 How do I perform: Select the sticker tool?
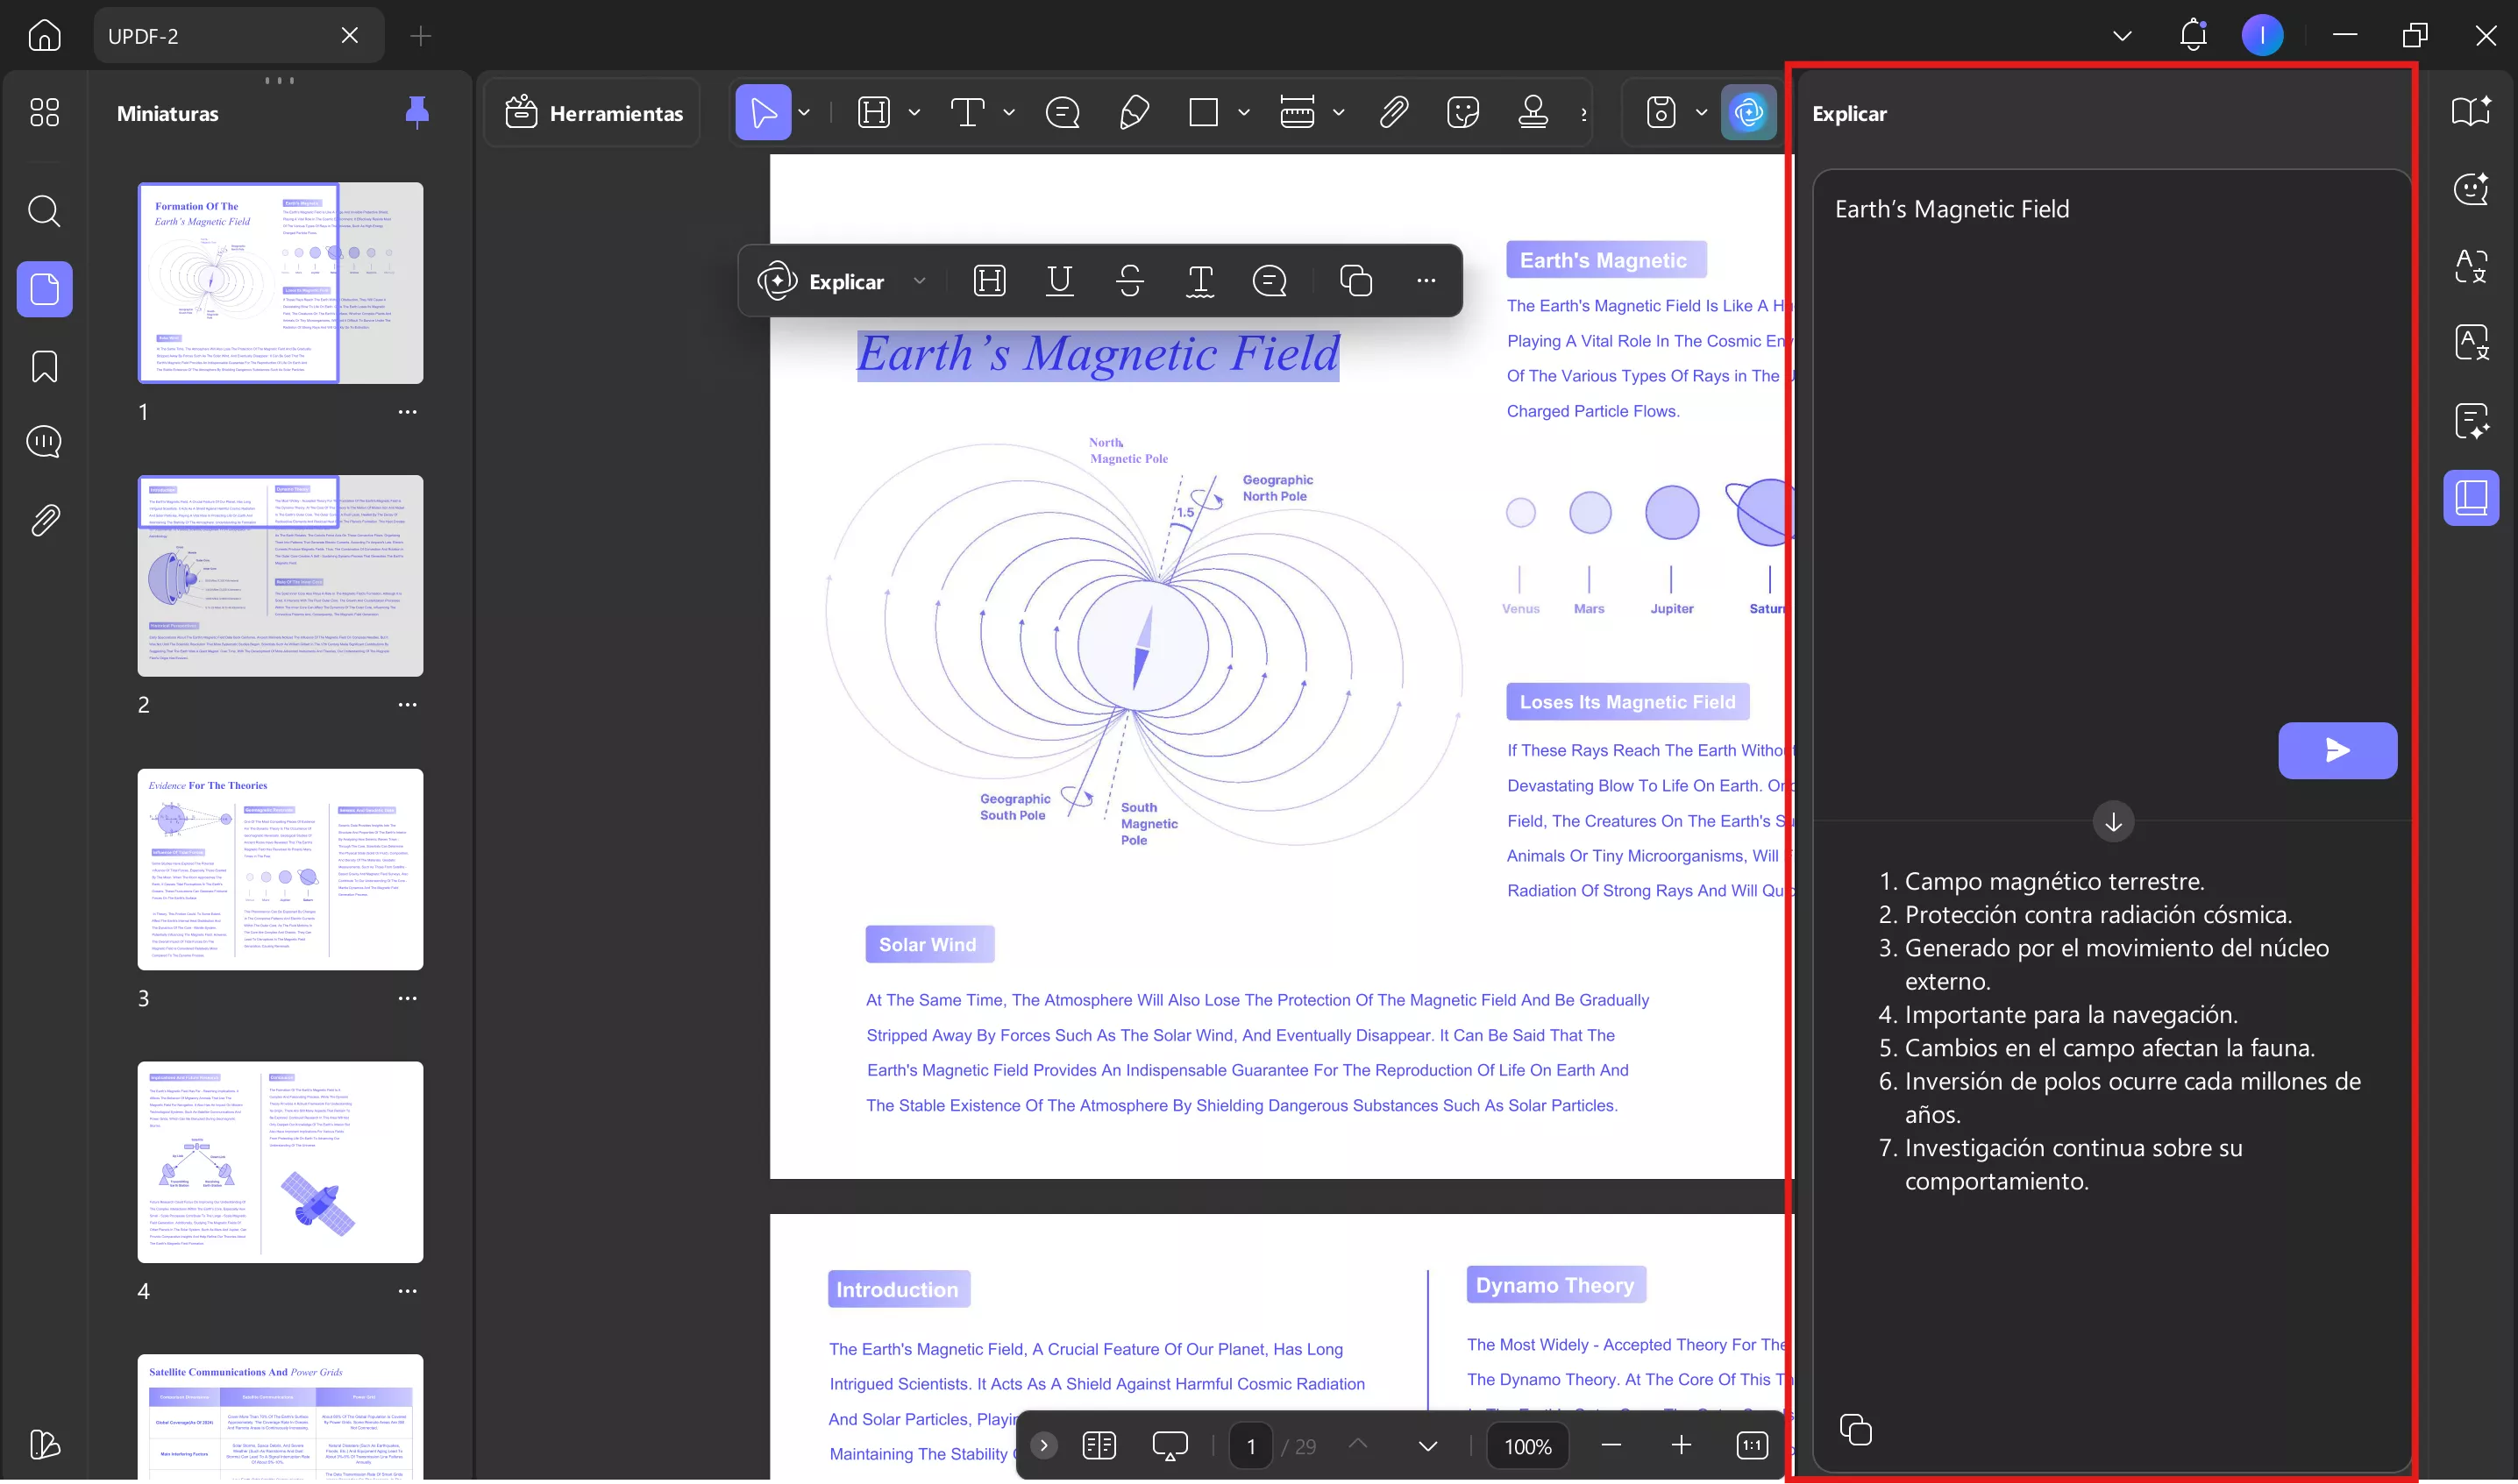[1463, 112]
